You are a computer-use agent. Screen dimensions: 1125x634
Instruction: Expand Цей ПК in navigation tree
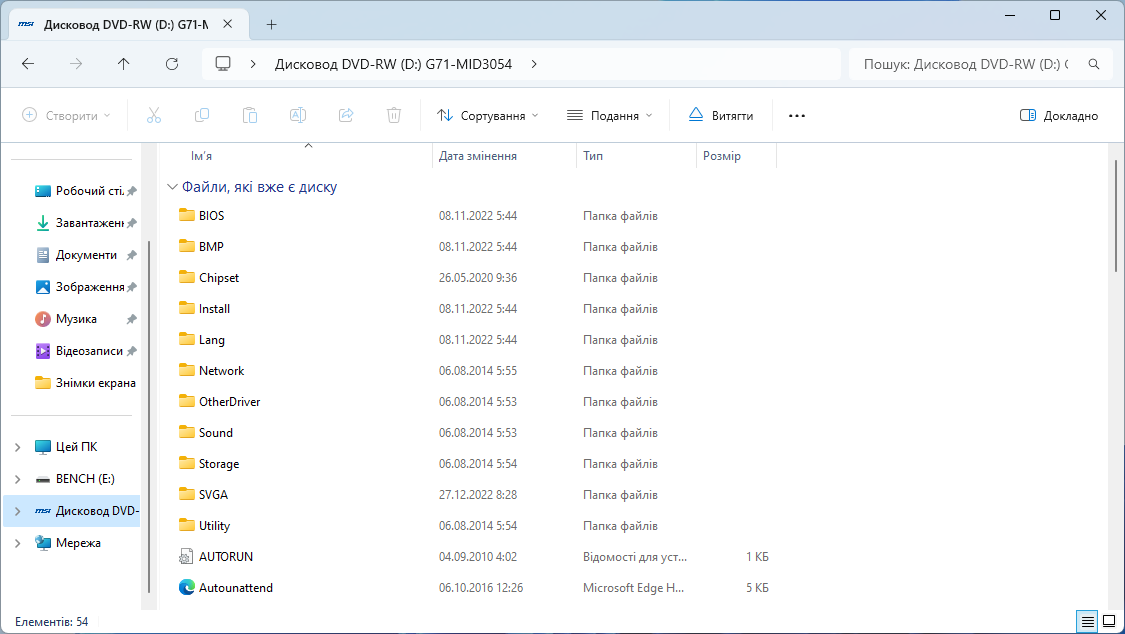click(x=18, y=447)
